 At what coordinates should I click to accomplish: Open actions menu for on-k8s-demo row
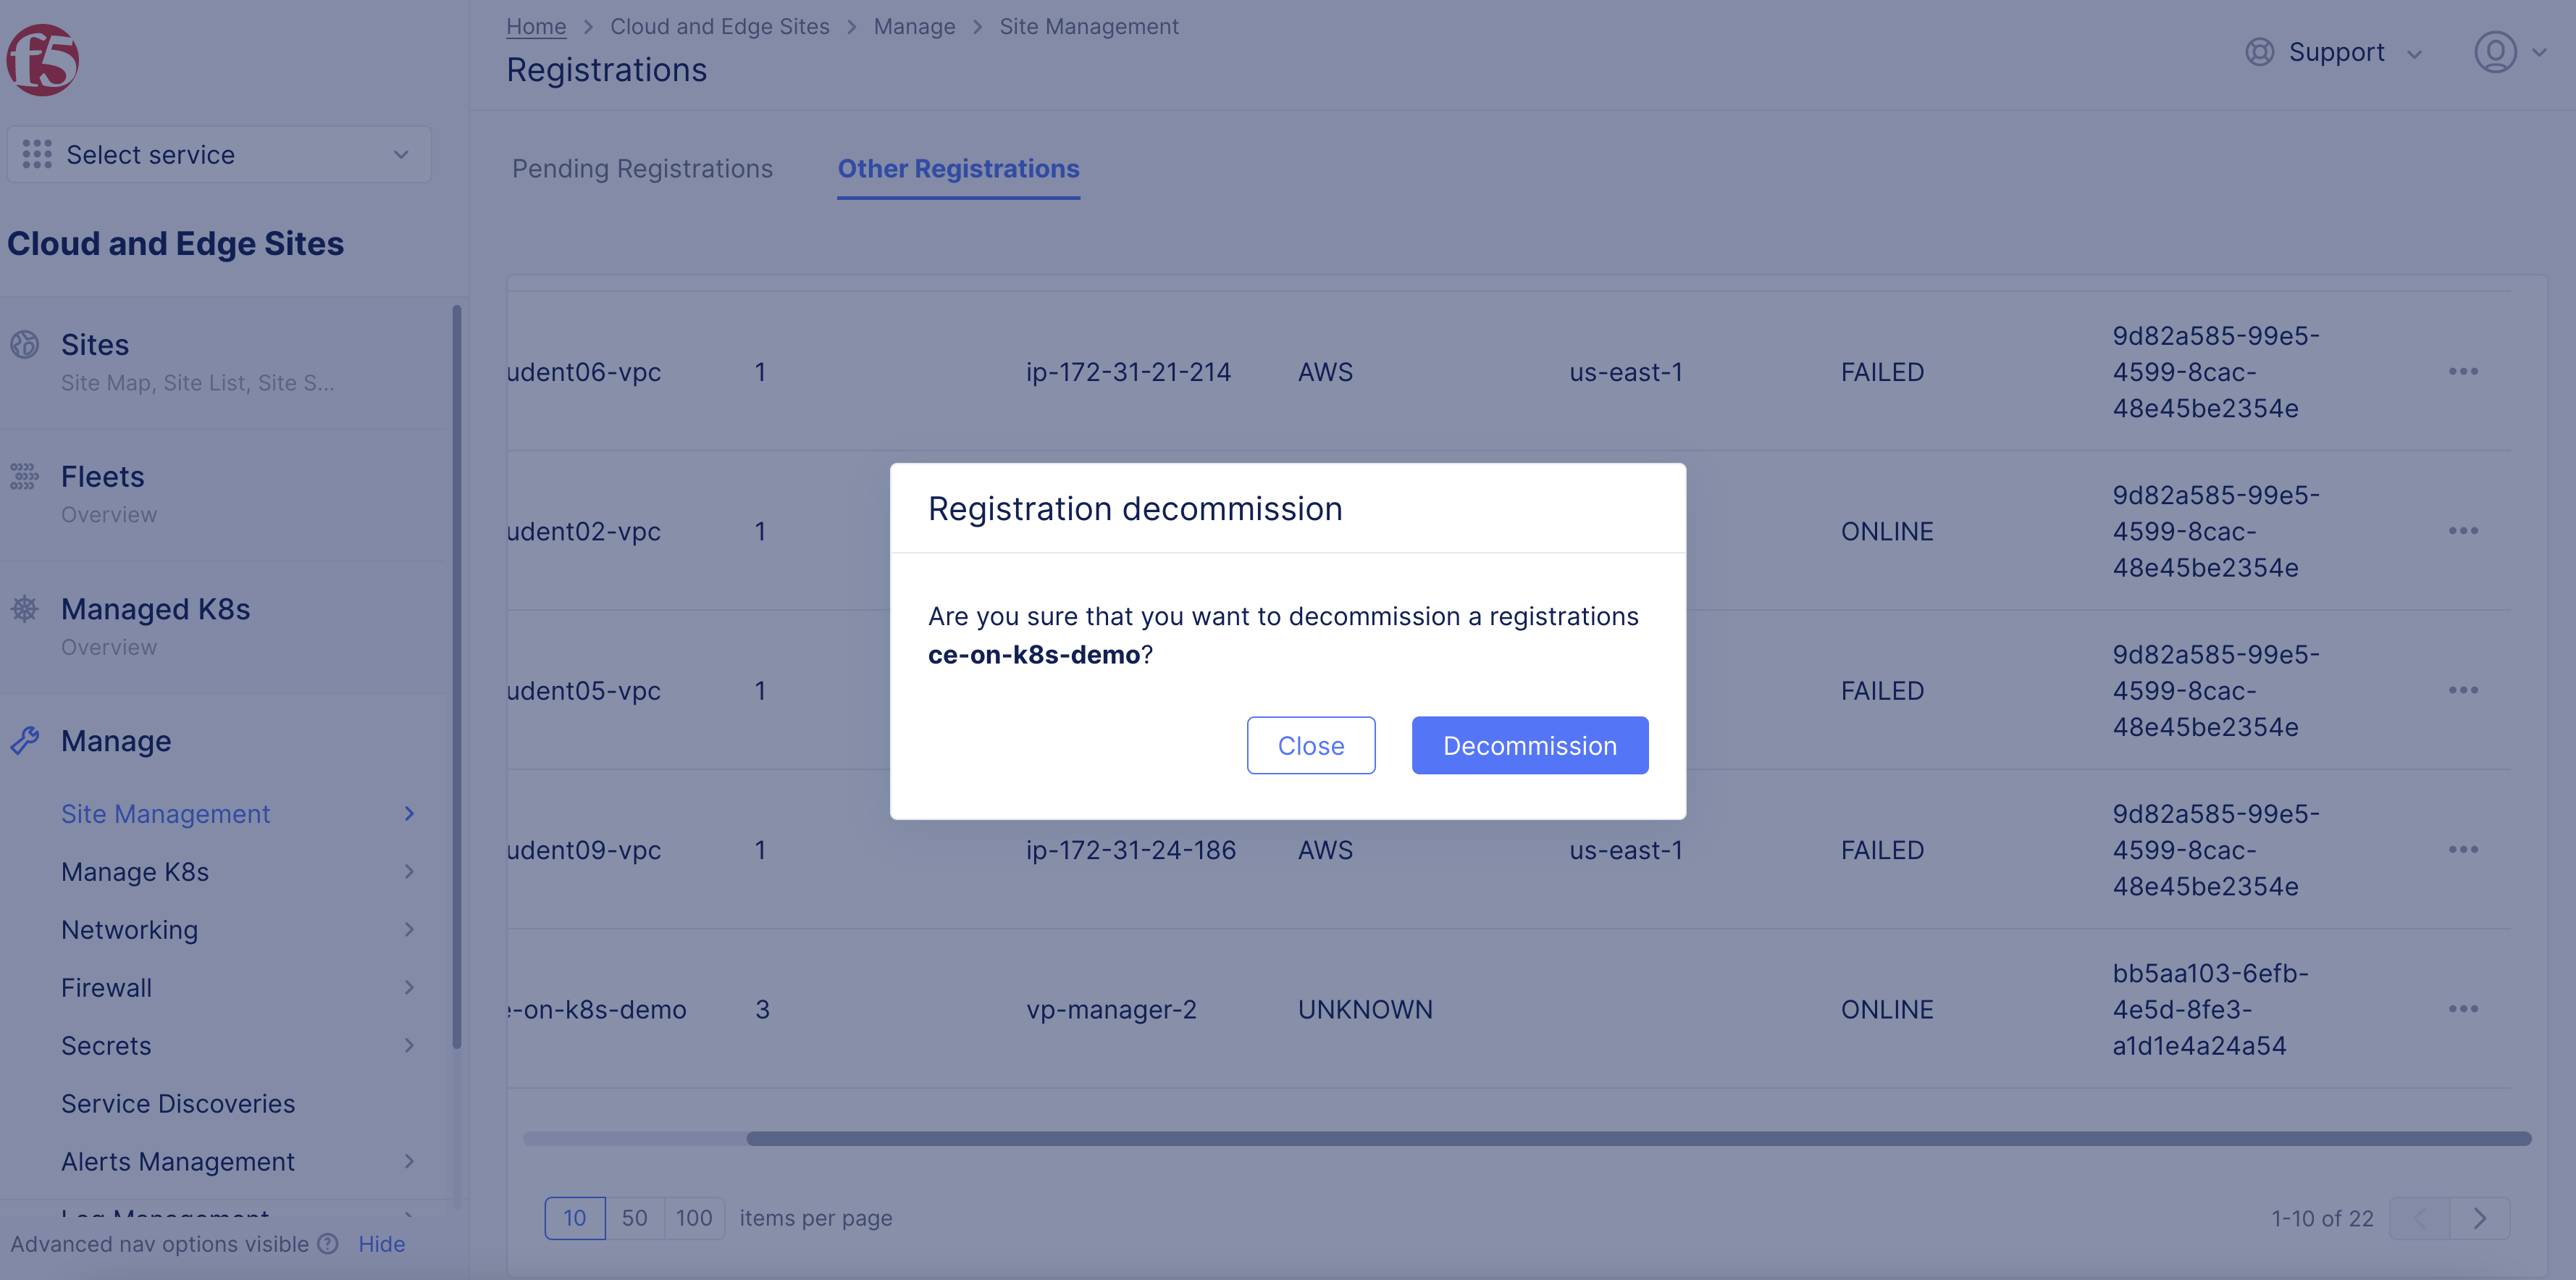[x=2463, y=1009]
